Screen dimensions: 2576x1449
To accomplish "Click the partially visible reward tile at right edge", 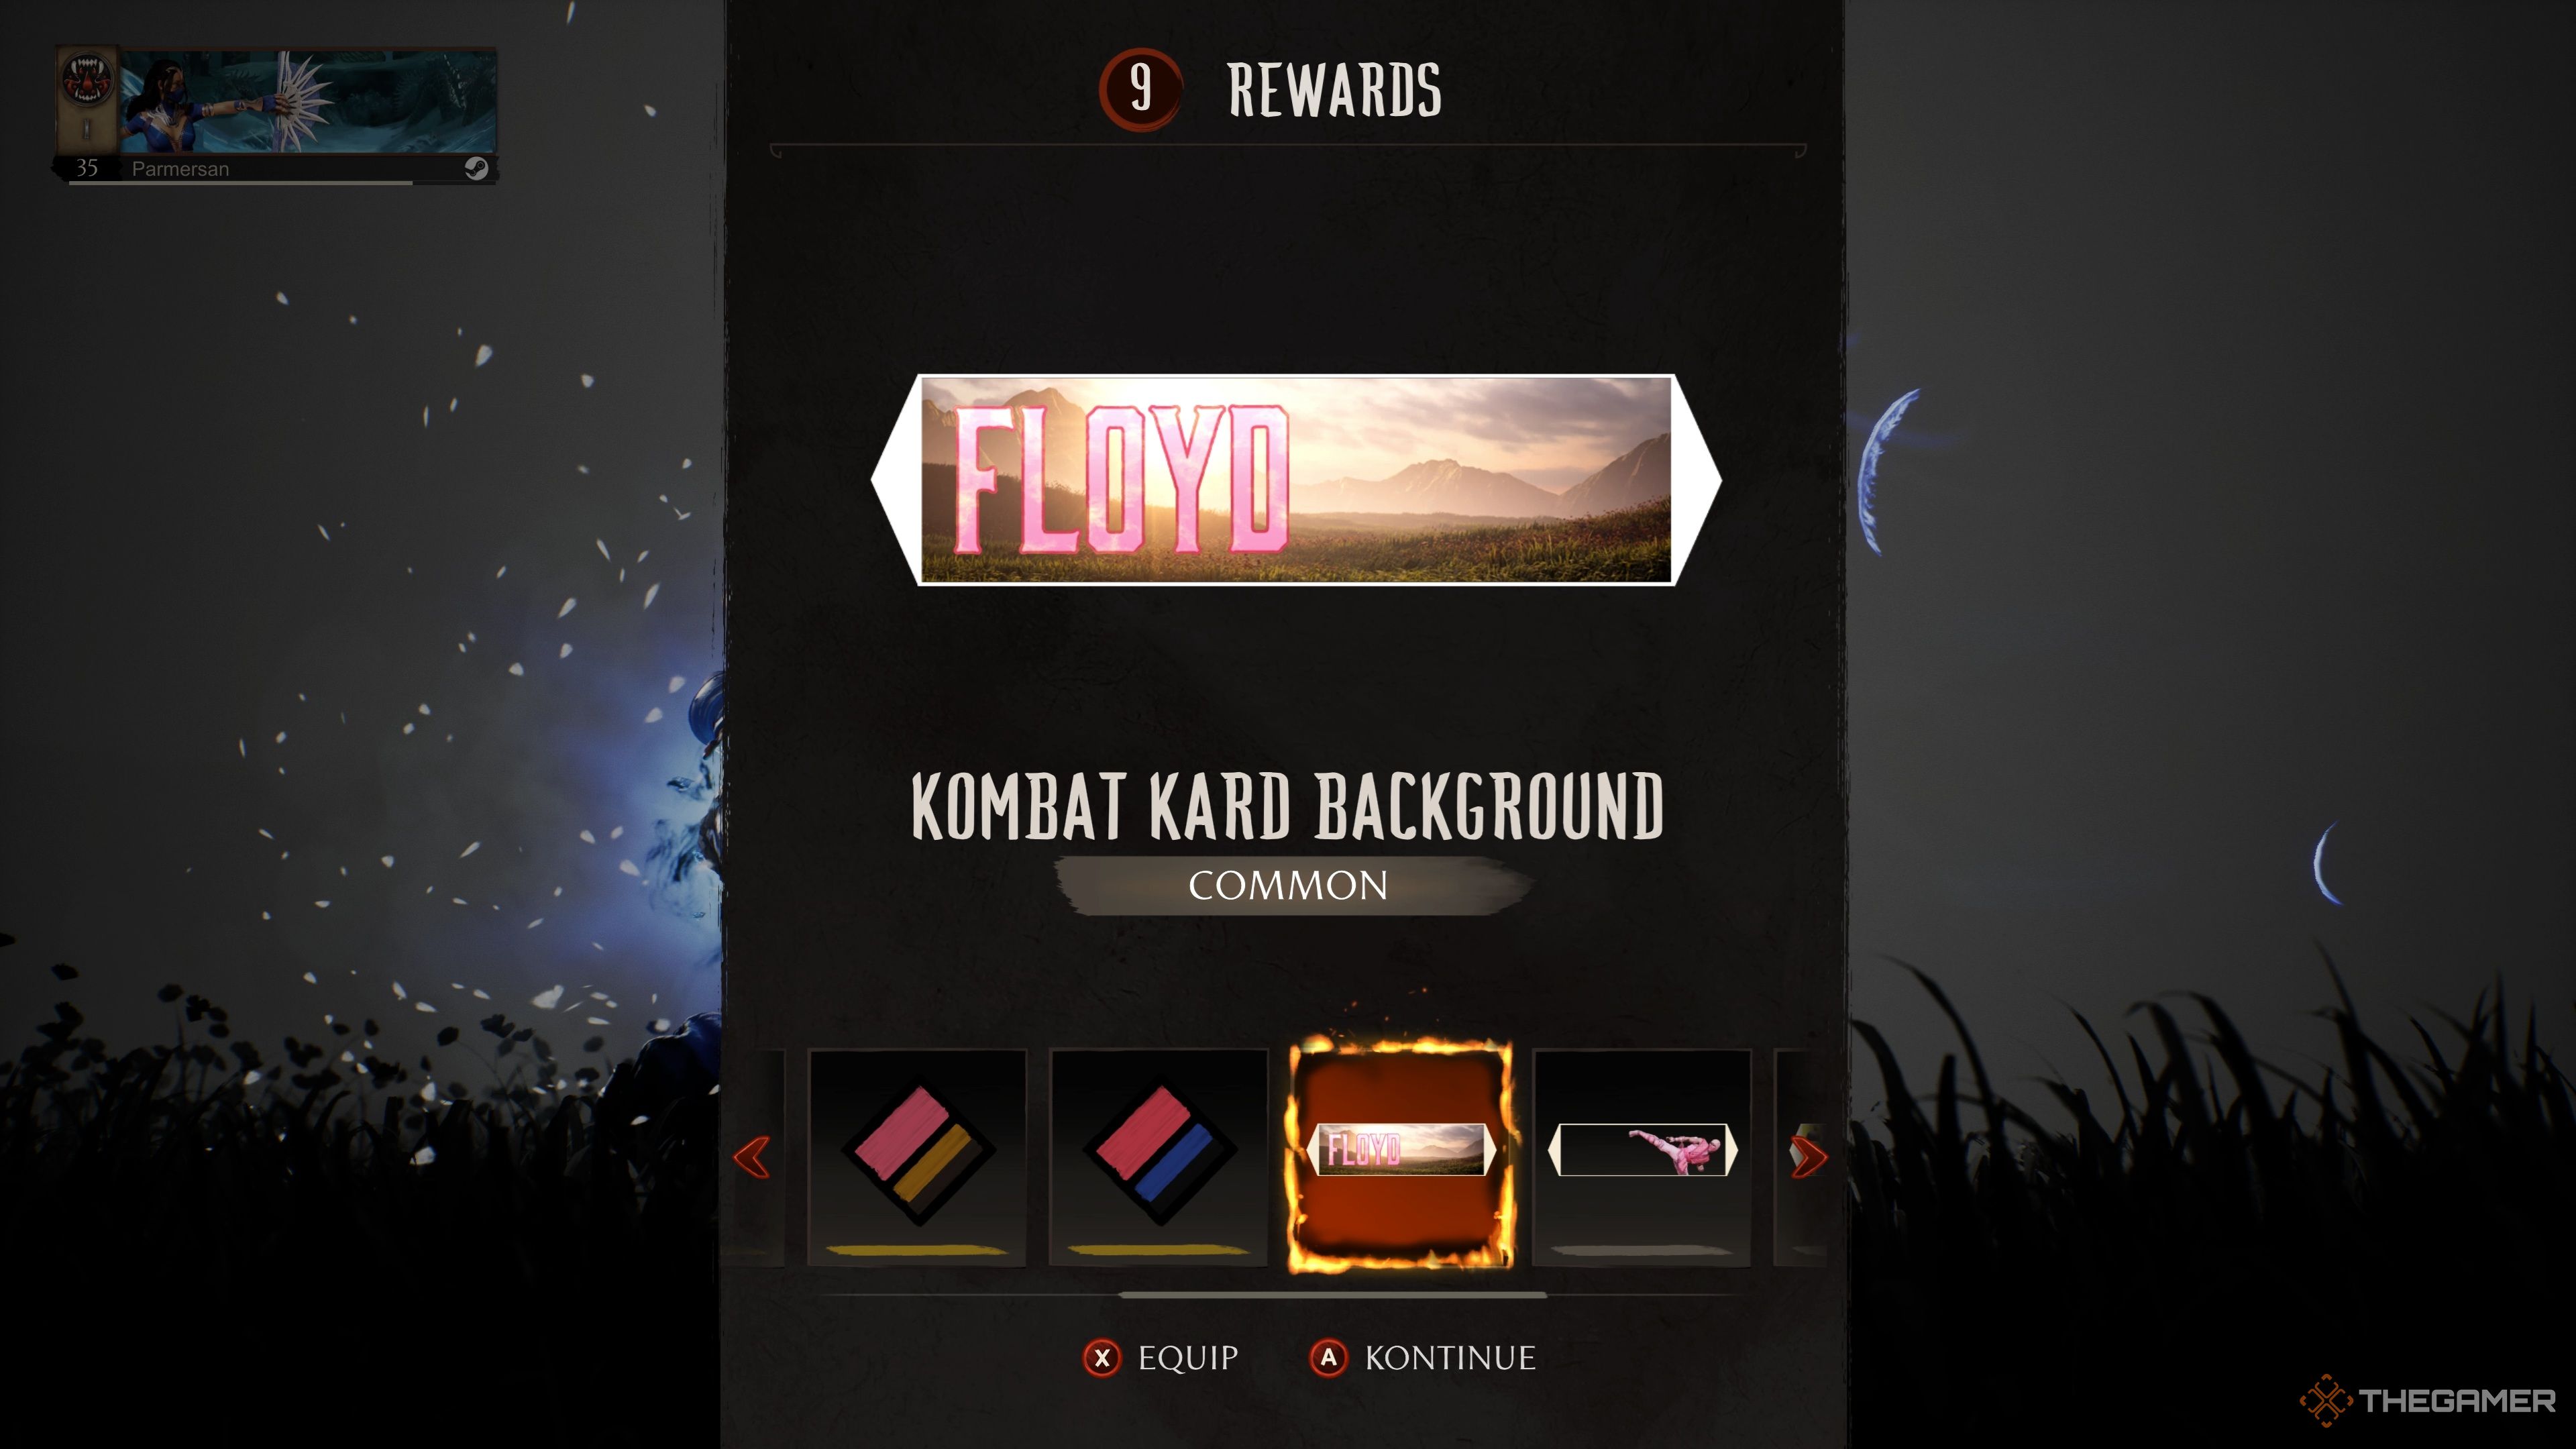I will click(1800, 1157).
